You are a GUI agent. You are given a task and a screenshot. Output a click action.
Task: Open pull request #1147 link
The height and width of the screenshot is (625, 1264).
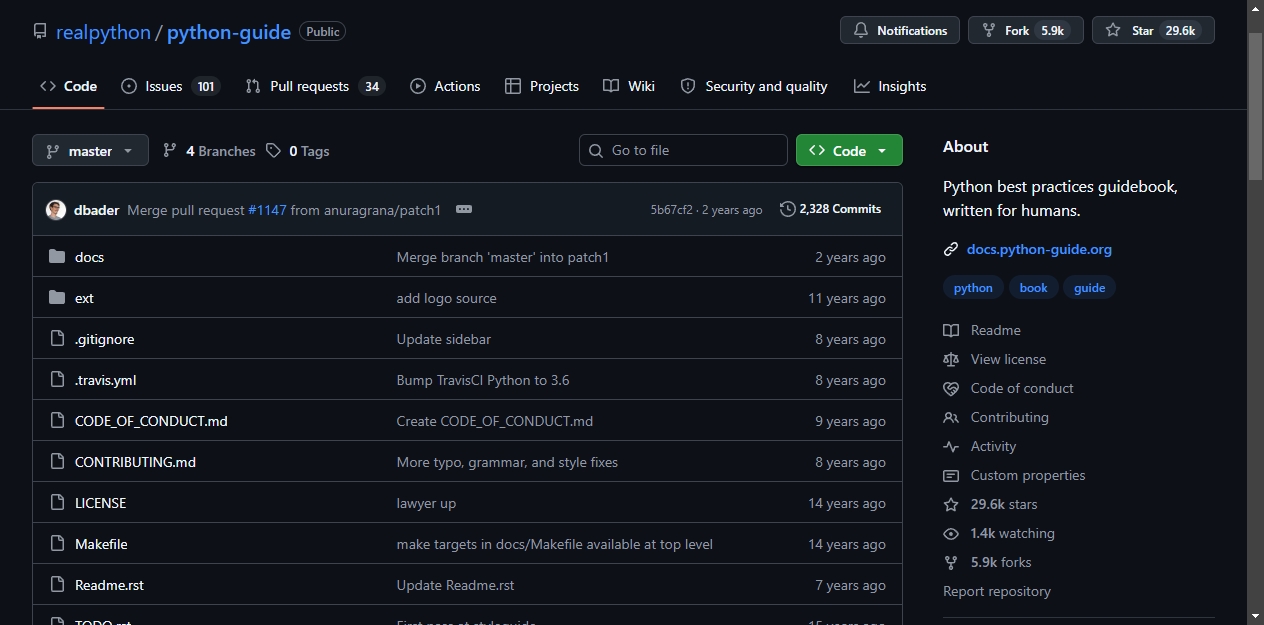(267, 210)
